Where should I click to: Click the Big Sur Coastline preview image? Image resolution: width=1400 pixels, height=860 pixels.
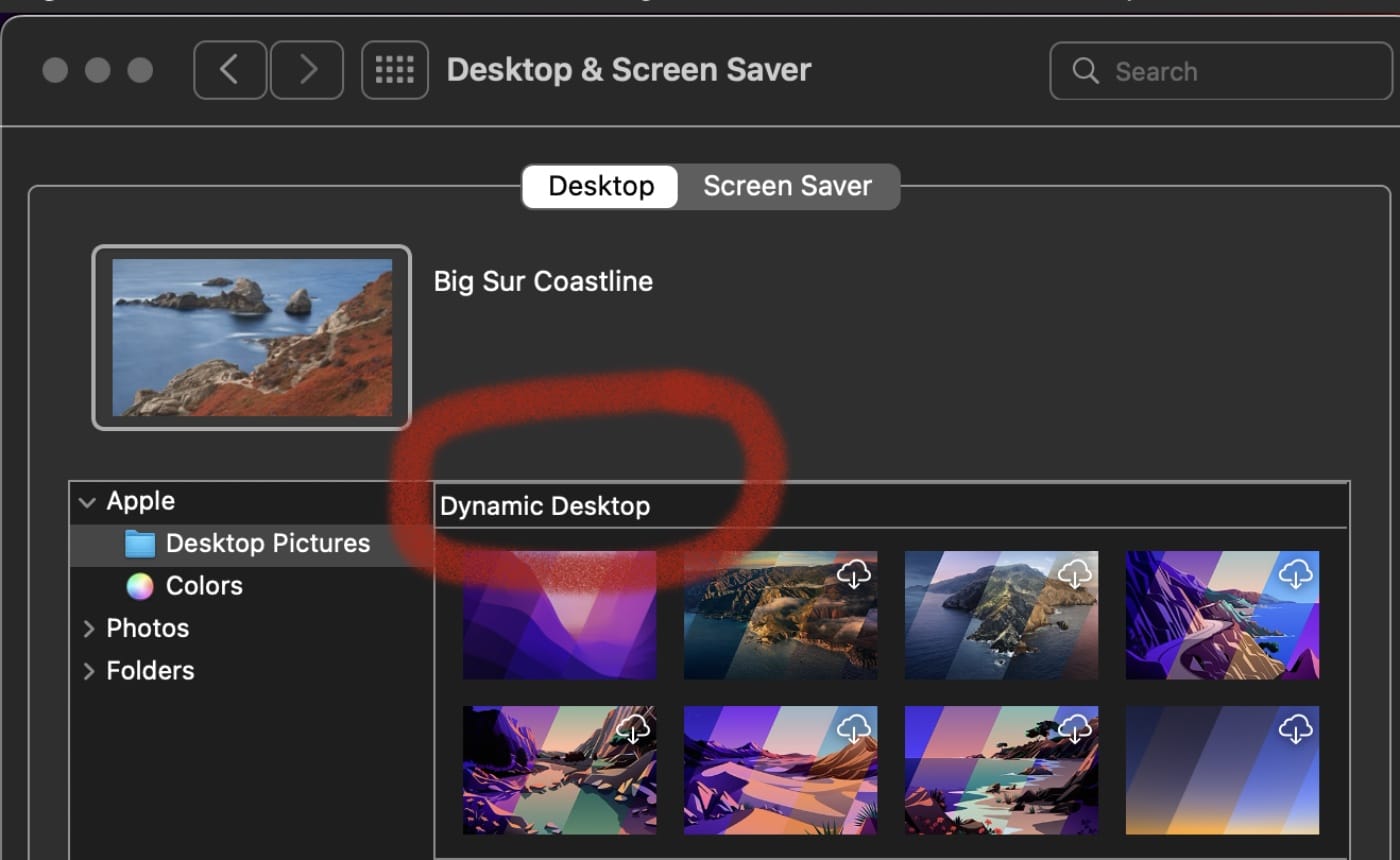point(252,337)
